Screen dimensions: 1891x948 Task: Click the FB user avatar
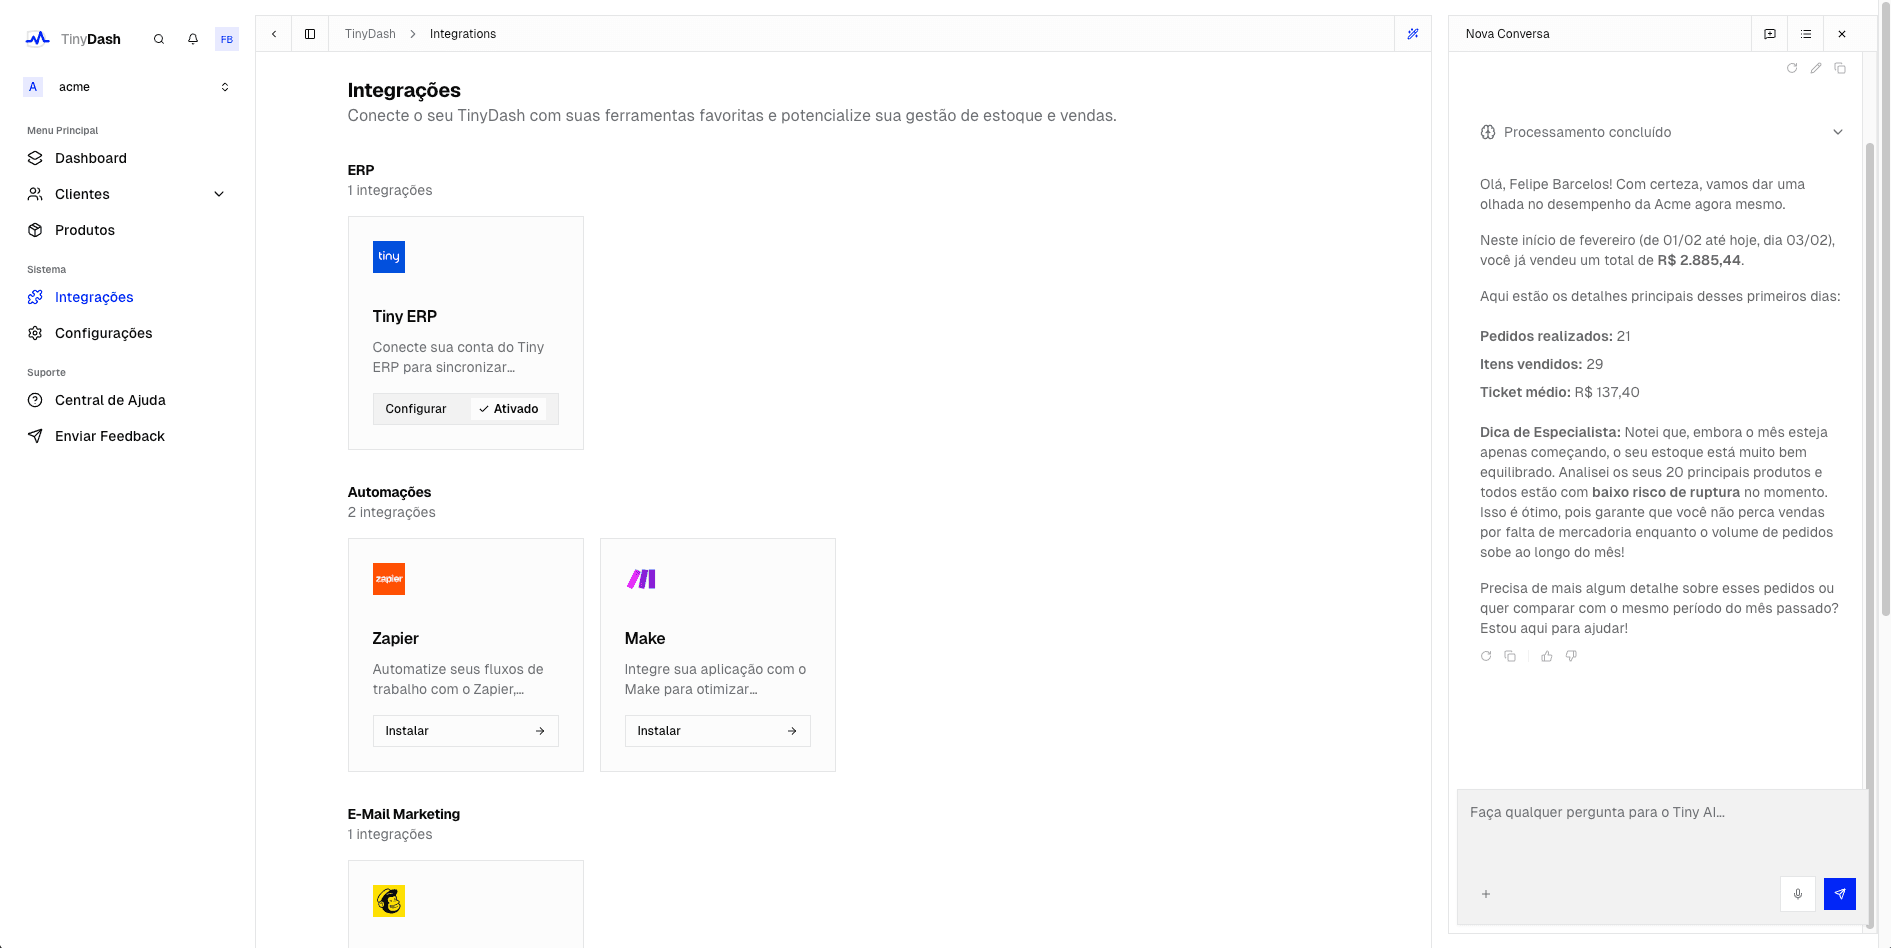tap(227, 39)
